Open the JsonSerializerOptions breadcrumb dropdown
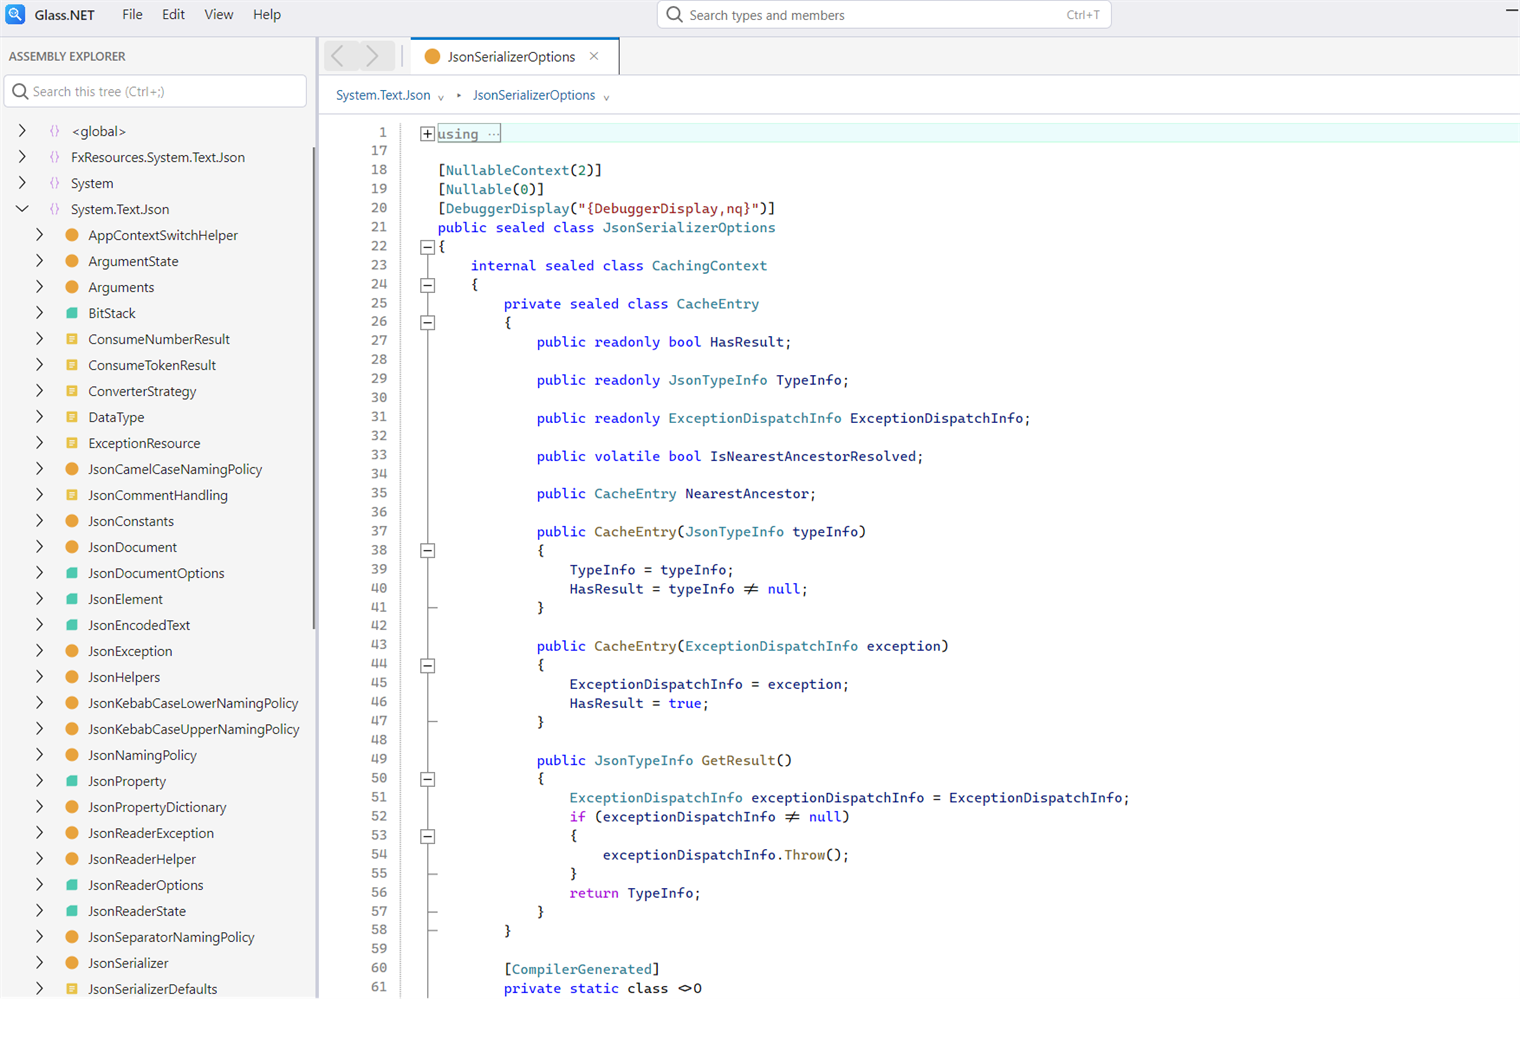This screenshot has width=1520, height=1045. [x=606, y=97]
